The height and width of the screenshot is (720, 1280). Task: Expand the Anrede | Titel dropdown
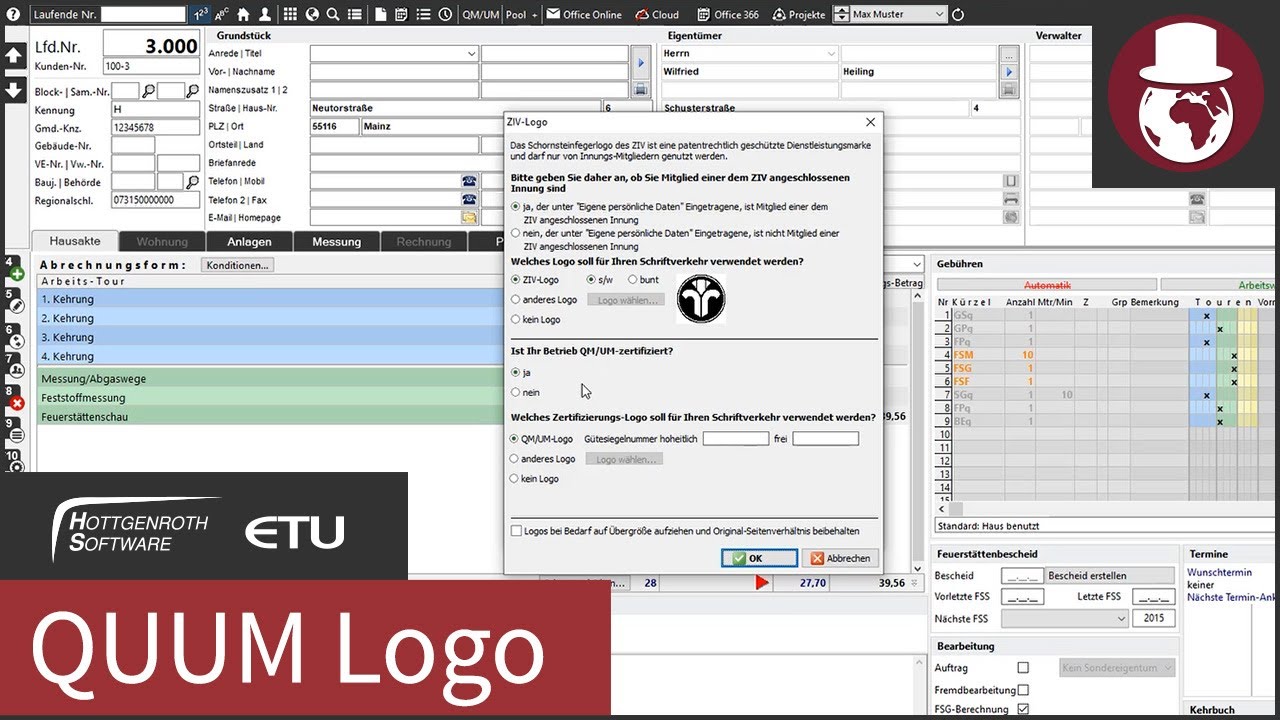coord(471,53)
